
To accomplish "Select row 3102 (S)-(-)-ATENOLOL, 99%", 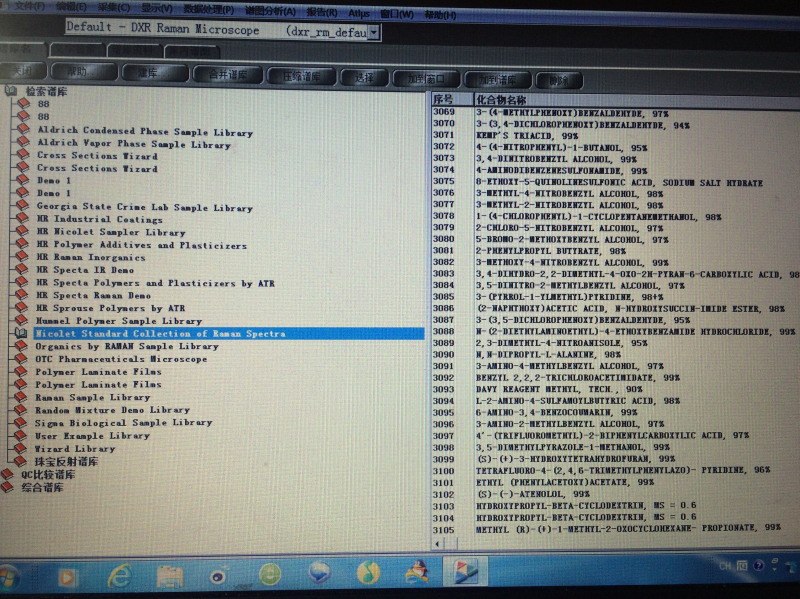I will tap(533, 494).
